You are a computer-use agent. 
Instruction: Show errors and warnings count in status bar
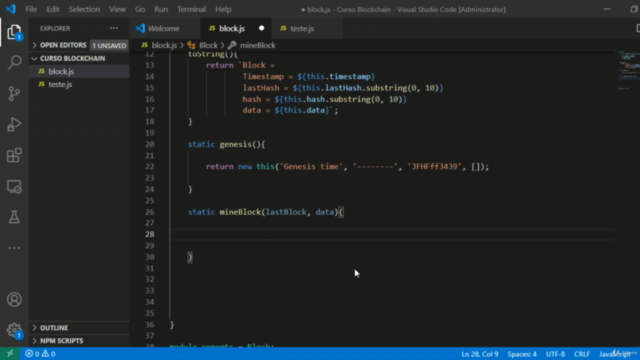(40, 354)
